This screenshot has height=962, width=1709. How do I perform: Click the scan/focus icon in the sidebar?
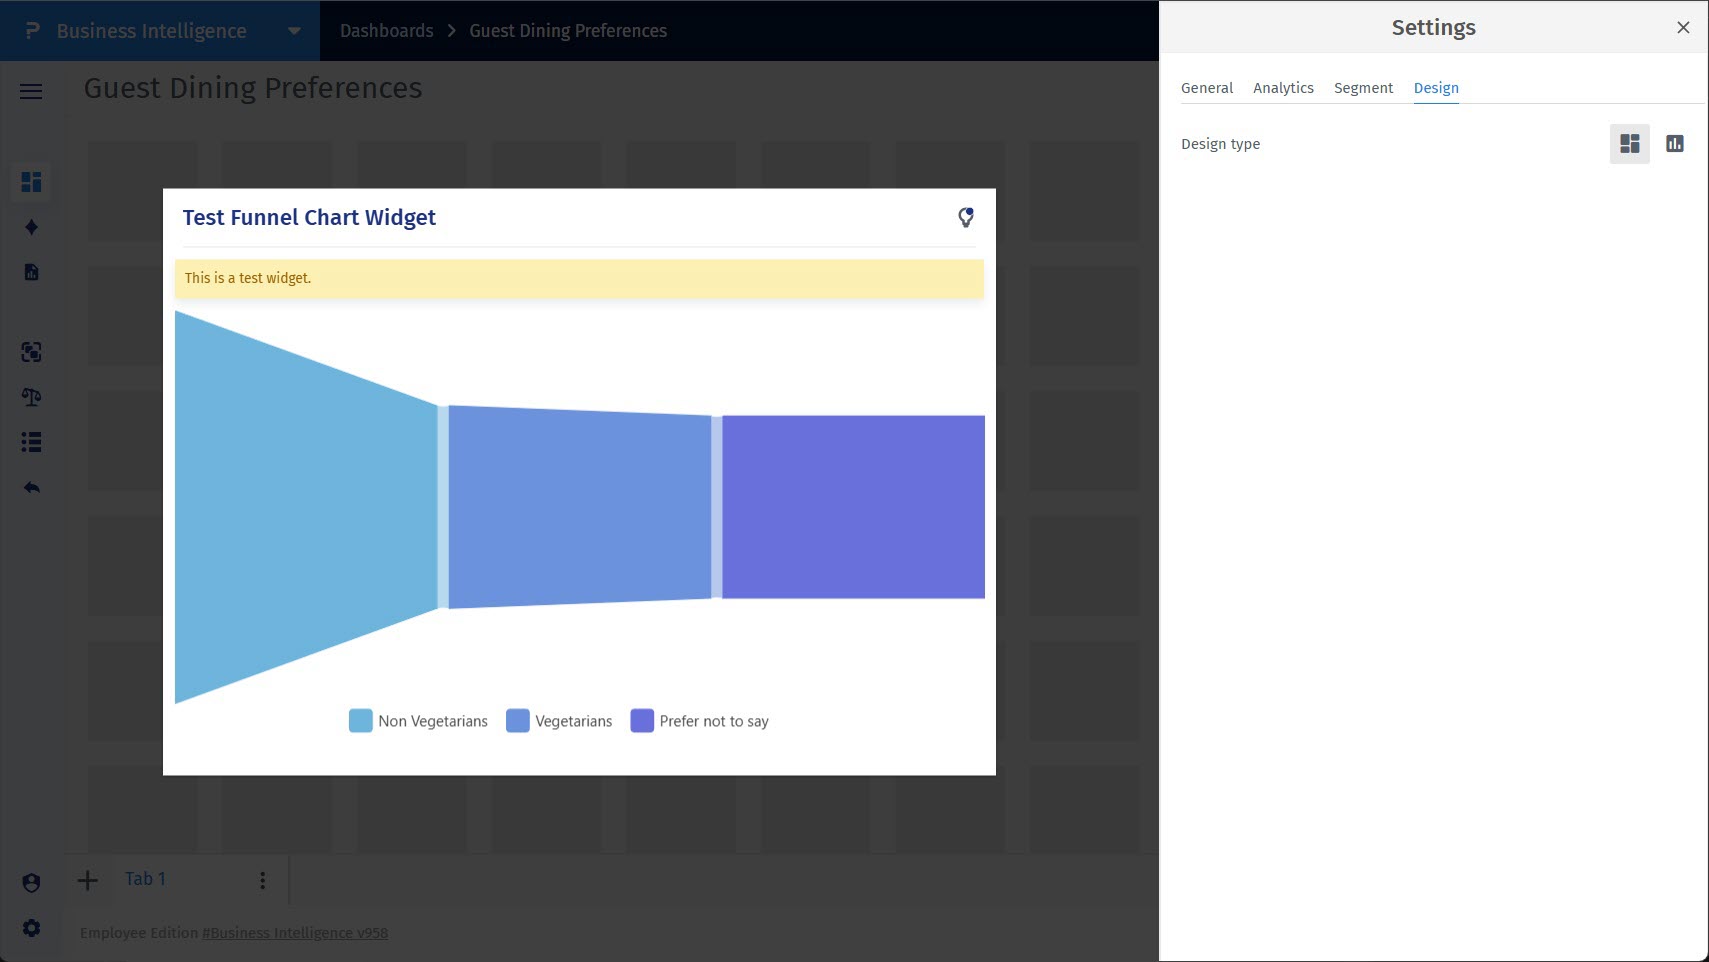pos(31,352)
